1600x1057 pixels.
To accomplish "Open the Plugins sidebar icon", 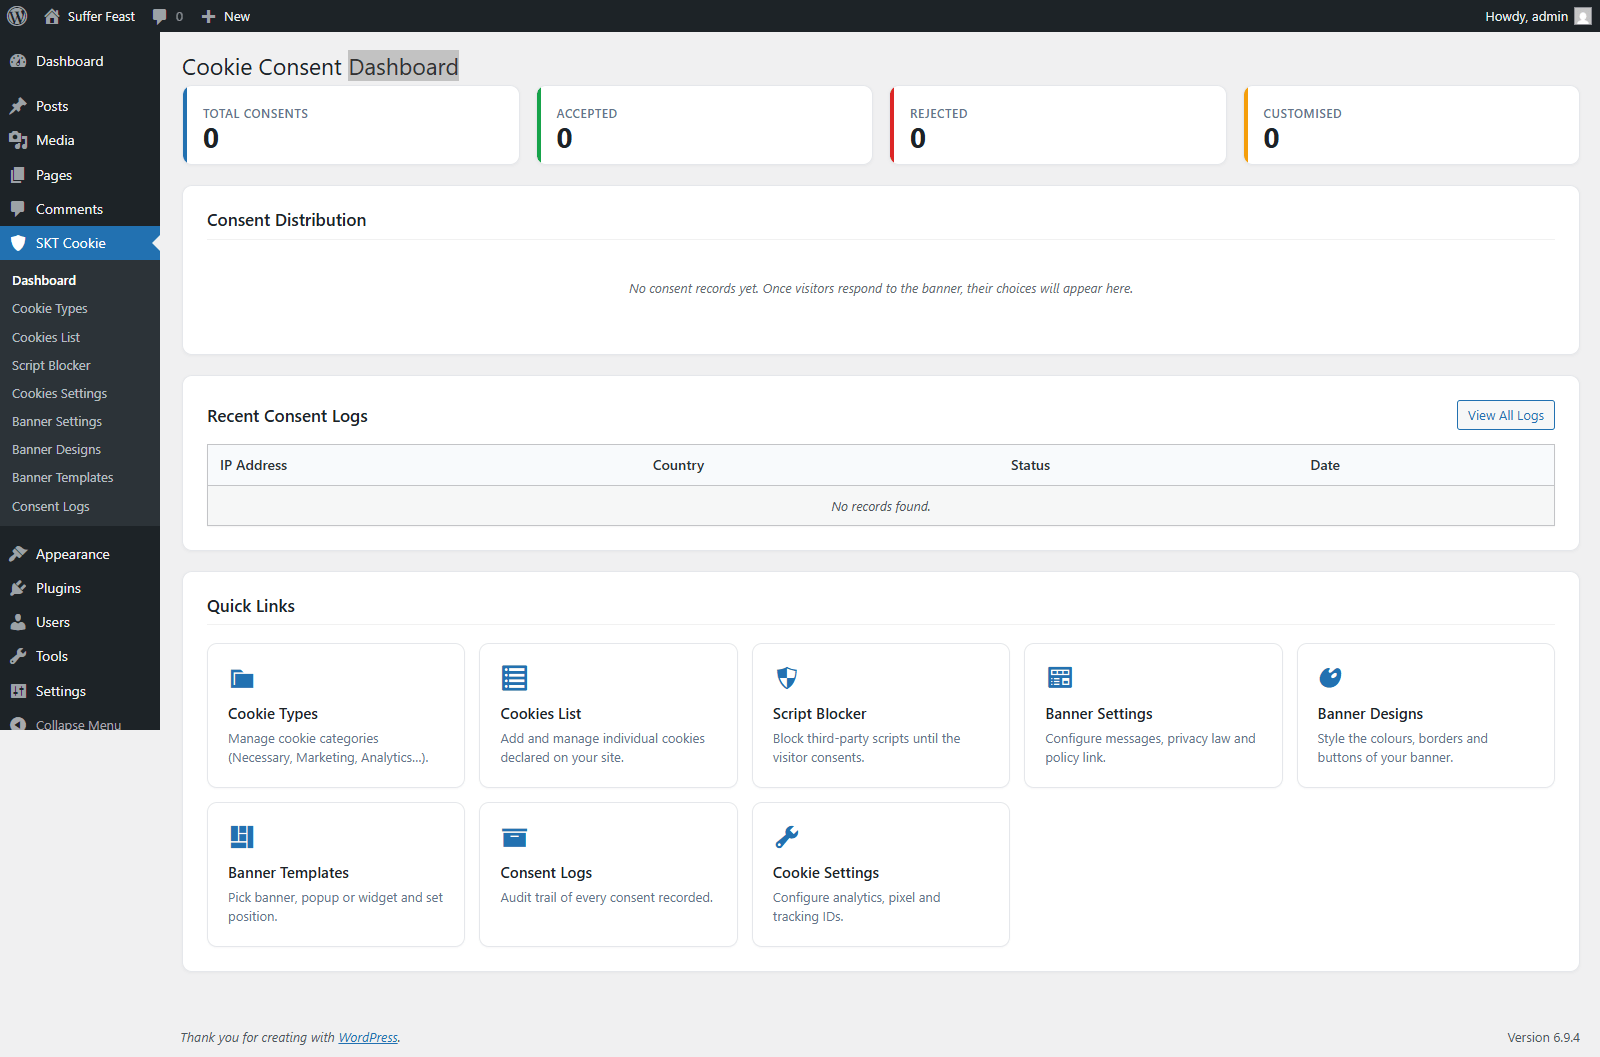I will pyautogui.click(x=20, y=588).
